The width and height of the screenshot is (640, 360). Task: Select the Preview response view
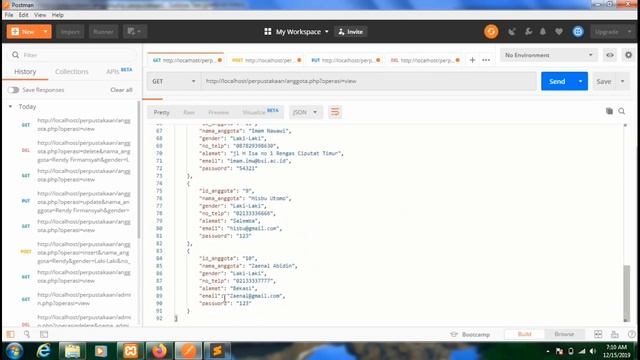point(218,112)
